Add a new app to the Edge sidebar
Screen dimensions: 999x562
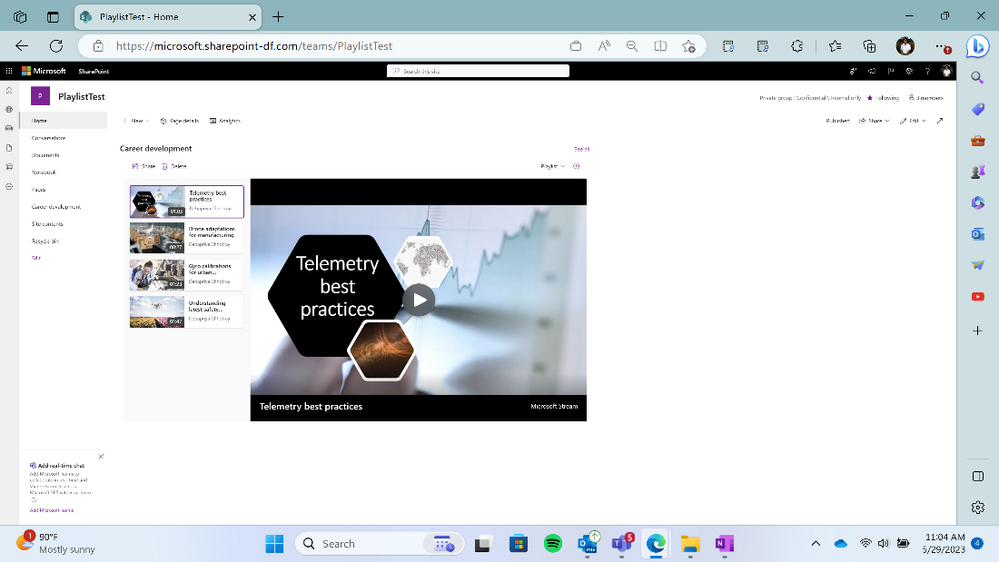point(977,331)
